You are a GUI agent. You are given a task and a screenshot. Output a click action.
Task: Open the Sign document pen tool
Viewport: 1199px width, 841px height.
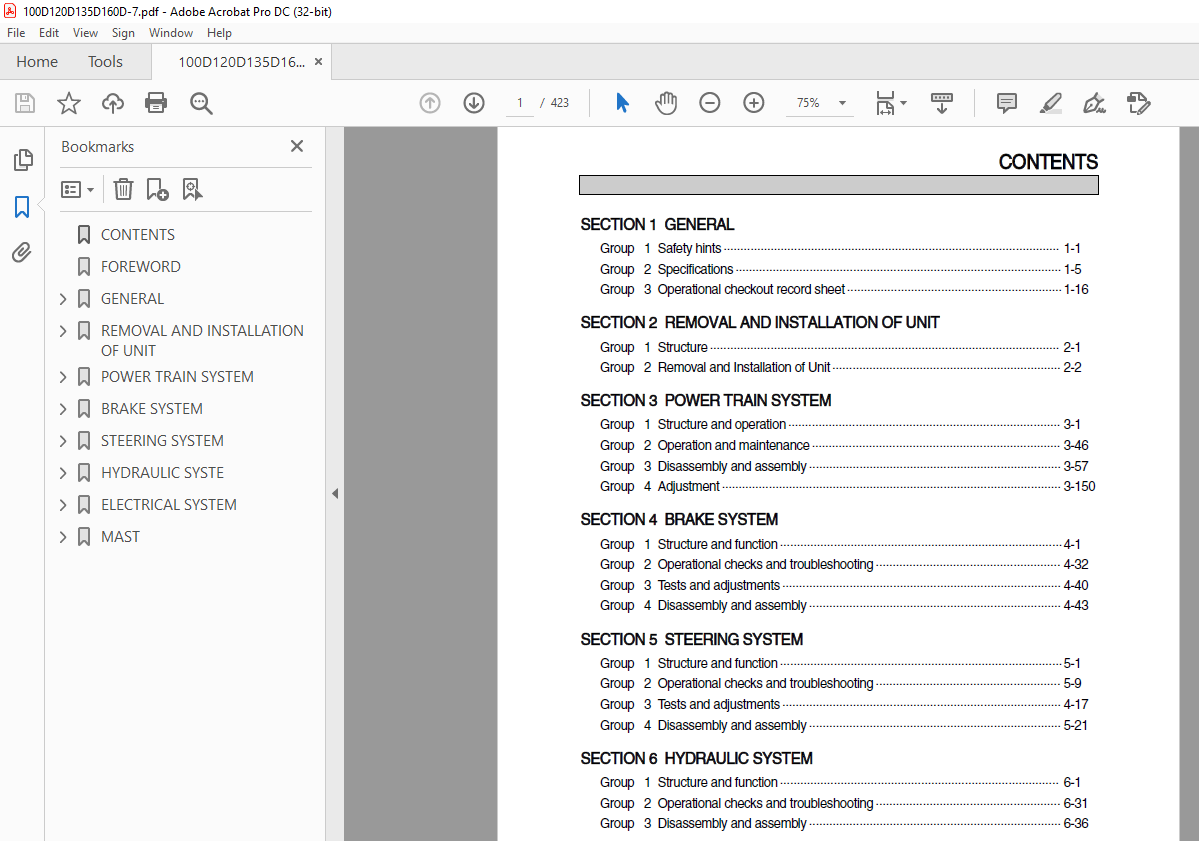[1094, 102]
